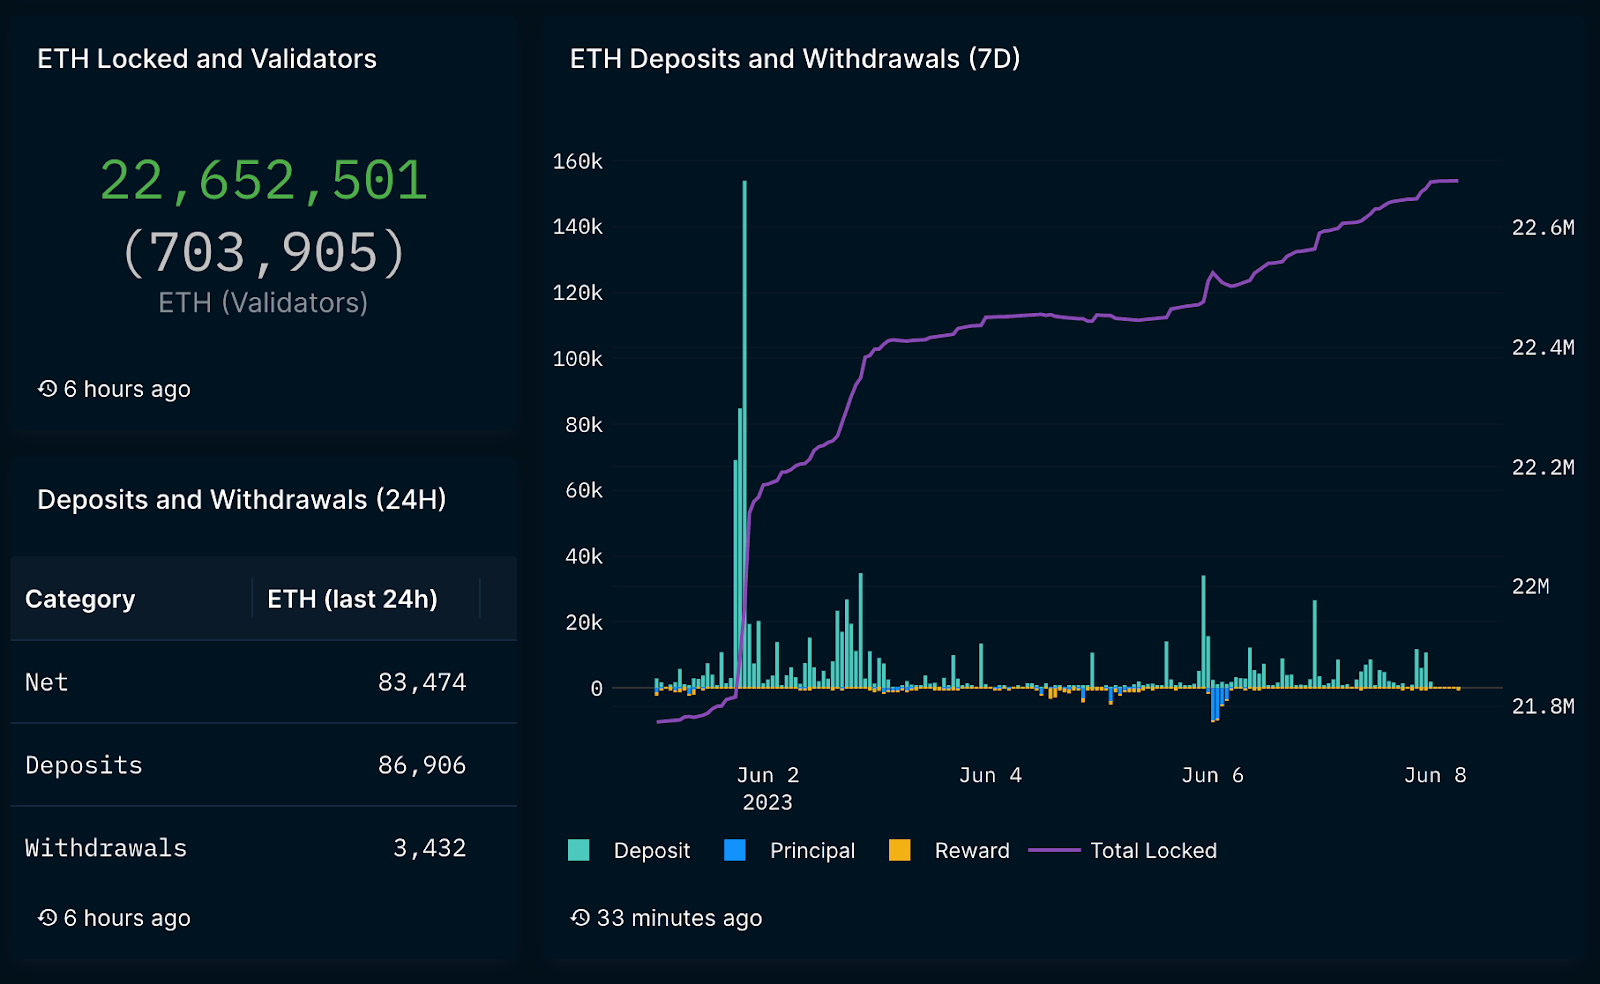Click the 22,652,501 ETH locked figure

pos(264,181)
